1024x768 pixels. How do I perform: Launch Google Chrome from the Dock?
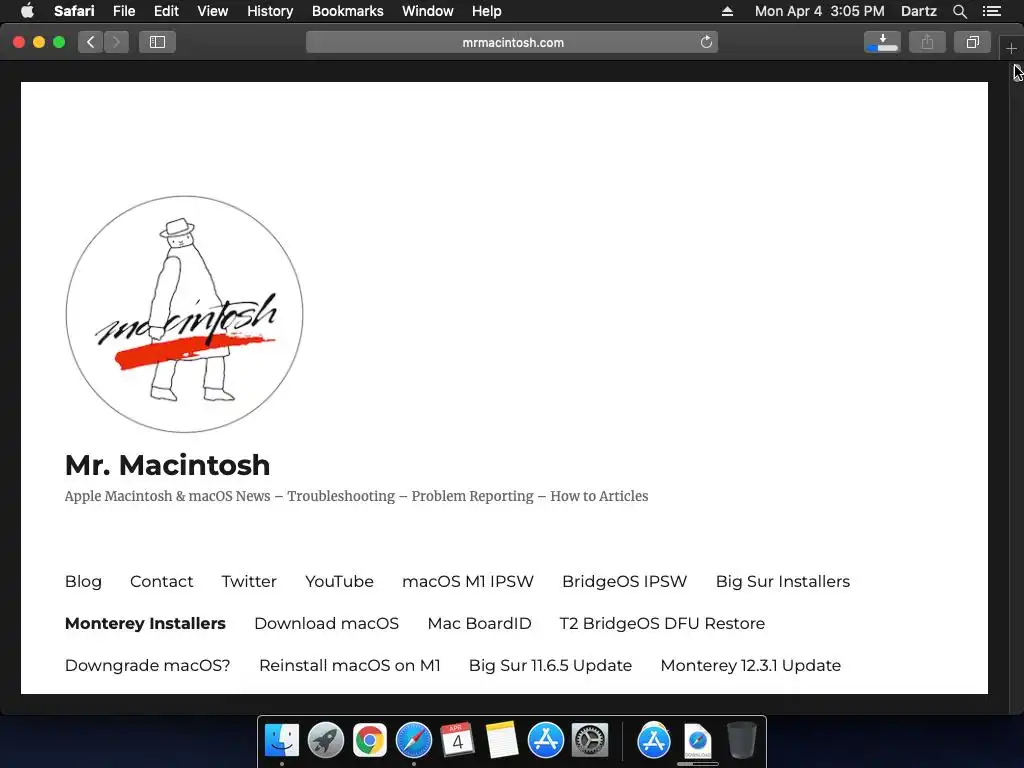[370, 741]
